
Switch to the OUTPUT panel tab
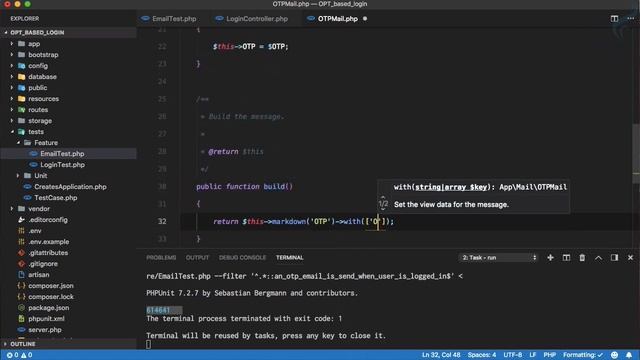click(197, 258)
